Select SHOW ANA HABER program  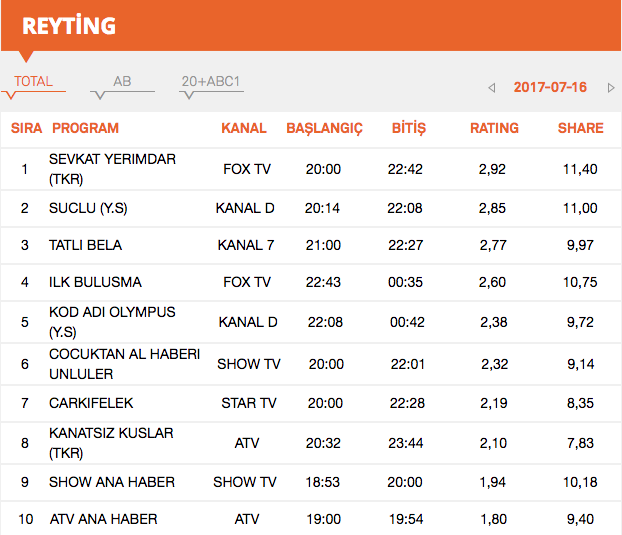(x=112, y=482)
